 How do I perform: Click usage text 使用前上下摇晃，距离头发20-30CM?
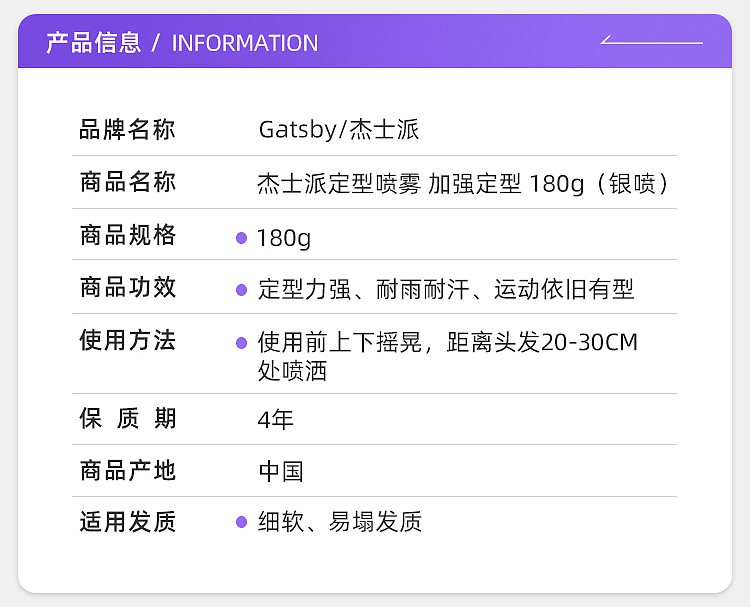tap(448, 342)
